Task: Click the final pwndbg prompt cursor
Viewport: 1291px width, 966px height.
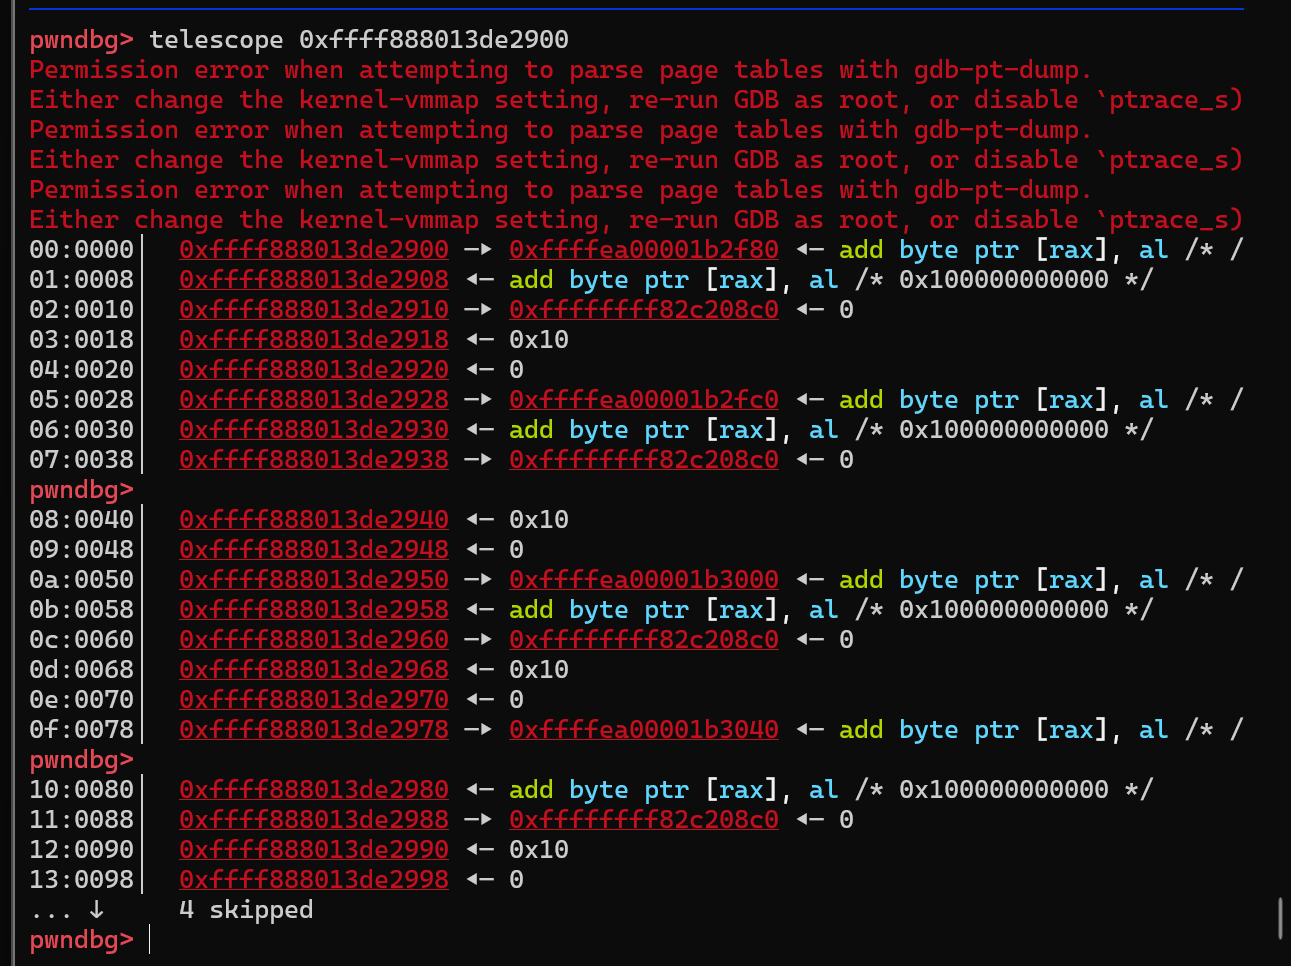Action: click(150, 940)
